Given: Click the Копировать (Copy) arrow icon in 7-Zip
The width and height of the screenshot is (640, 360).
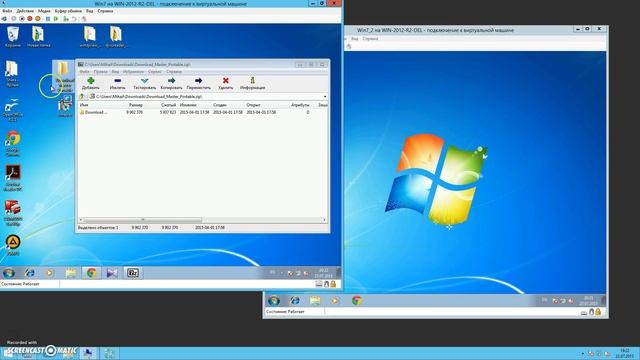Looking at the screenshot, I should point(171,81).
